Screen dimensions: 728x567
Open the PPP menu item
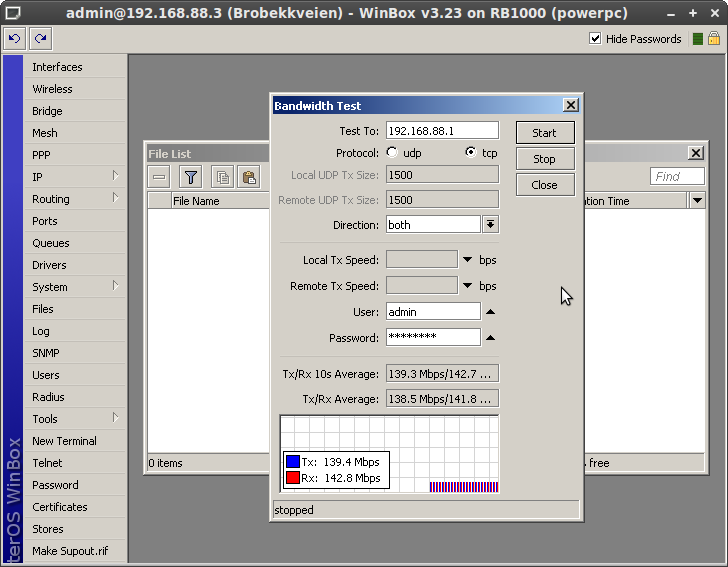(74, 155)
